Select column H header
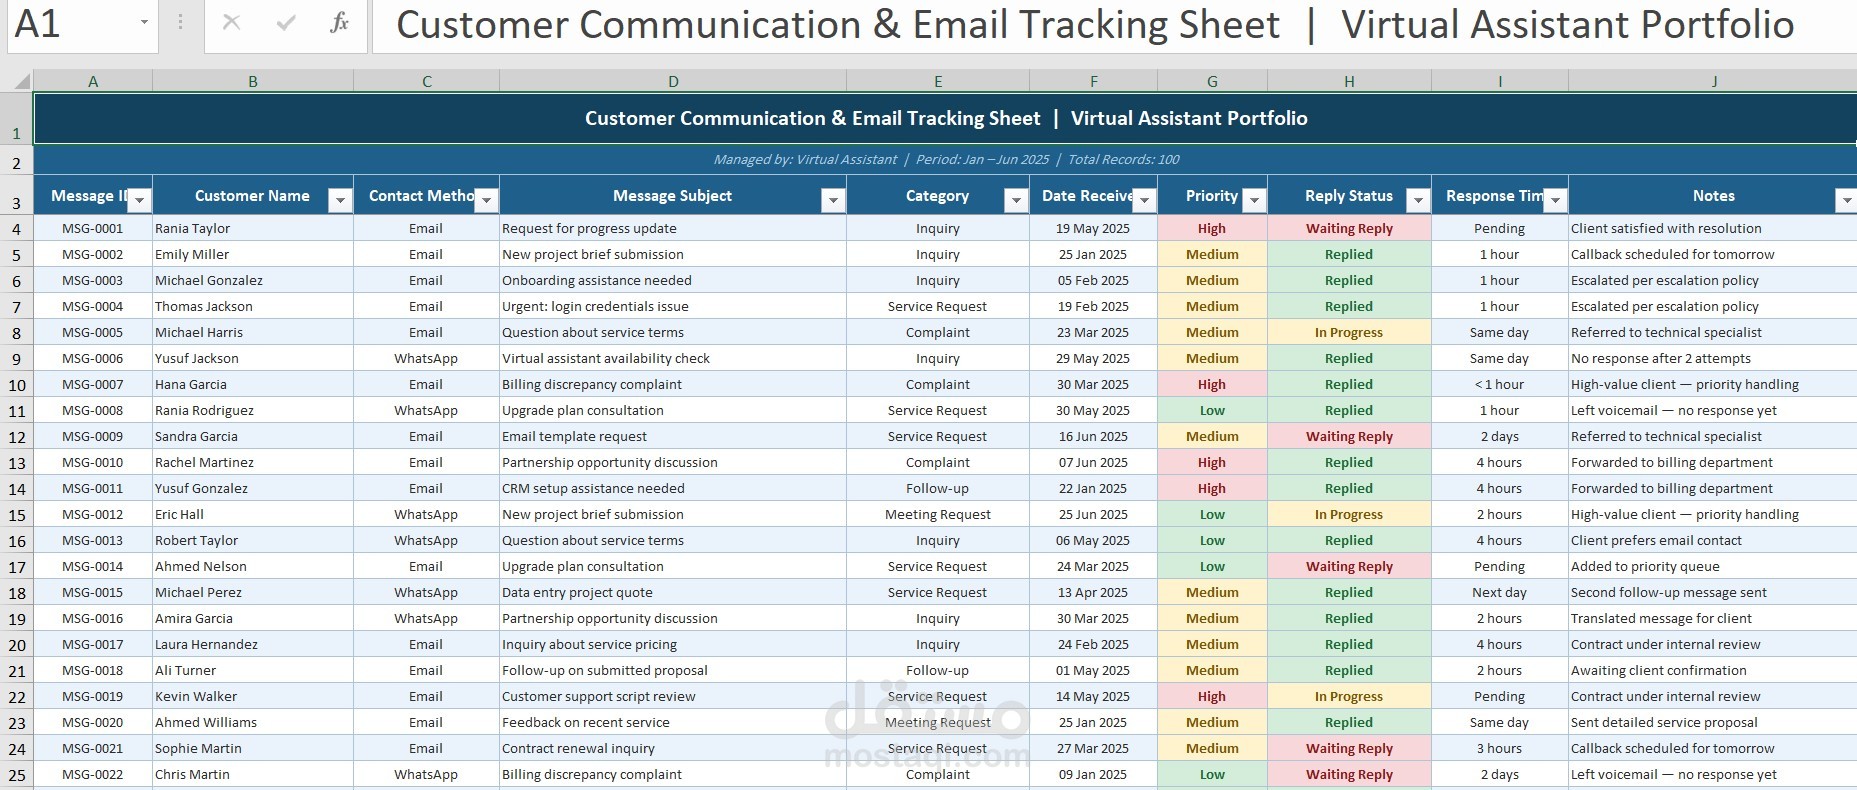This screenshot has width=1857, height=790. pos(1349,81)
